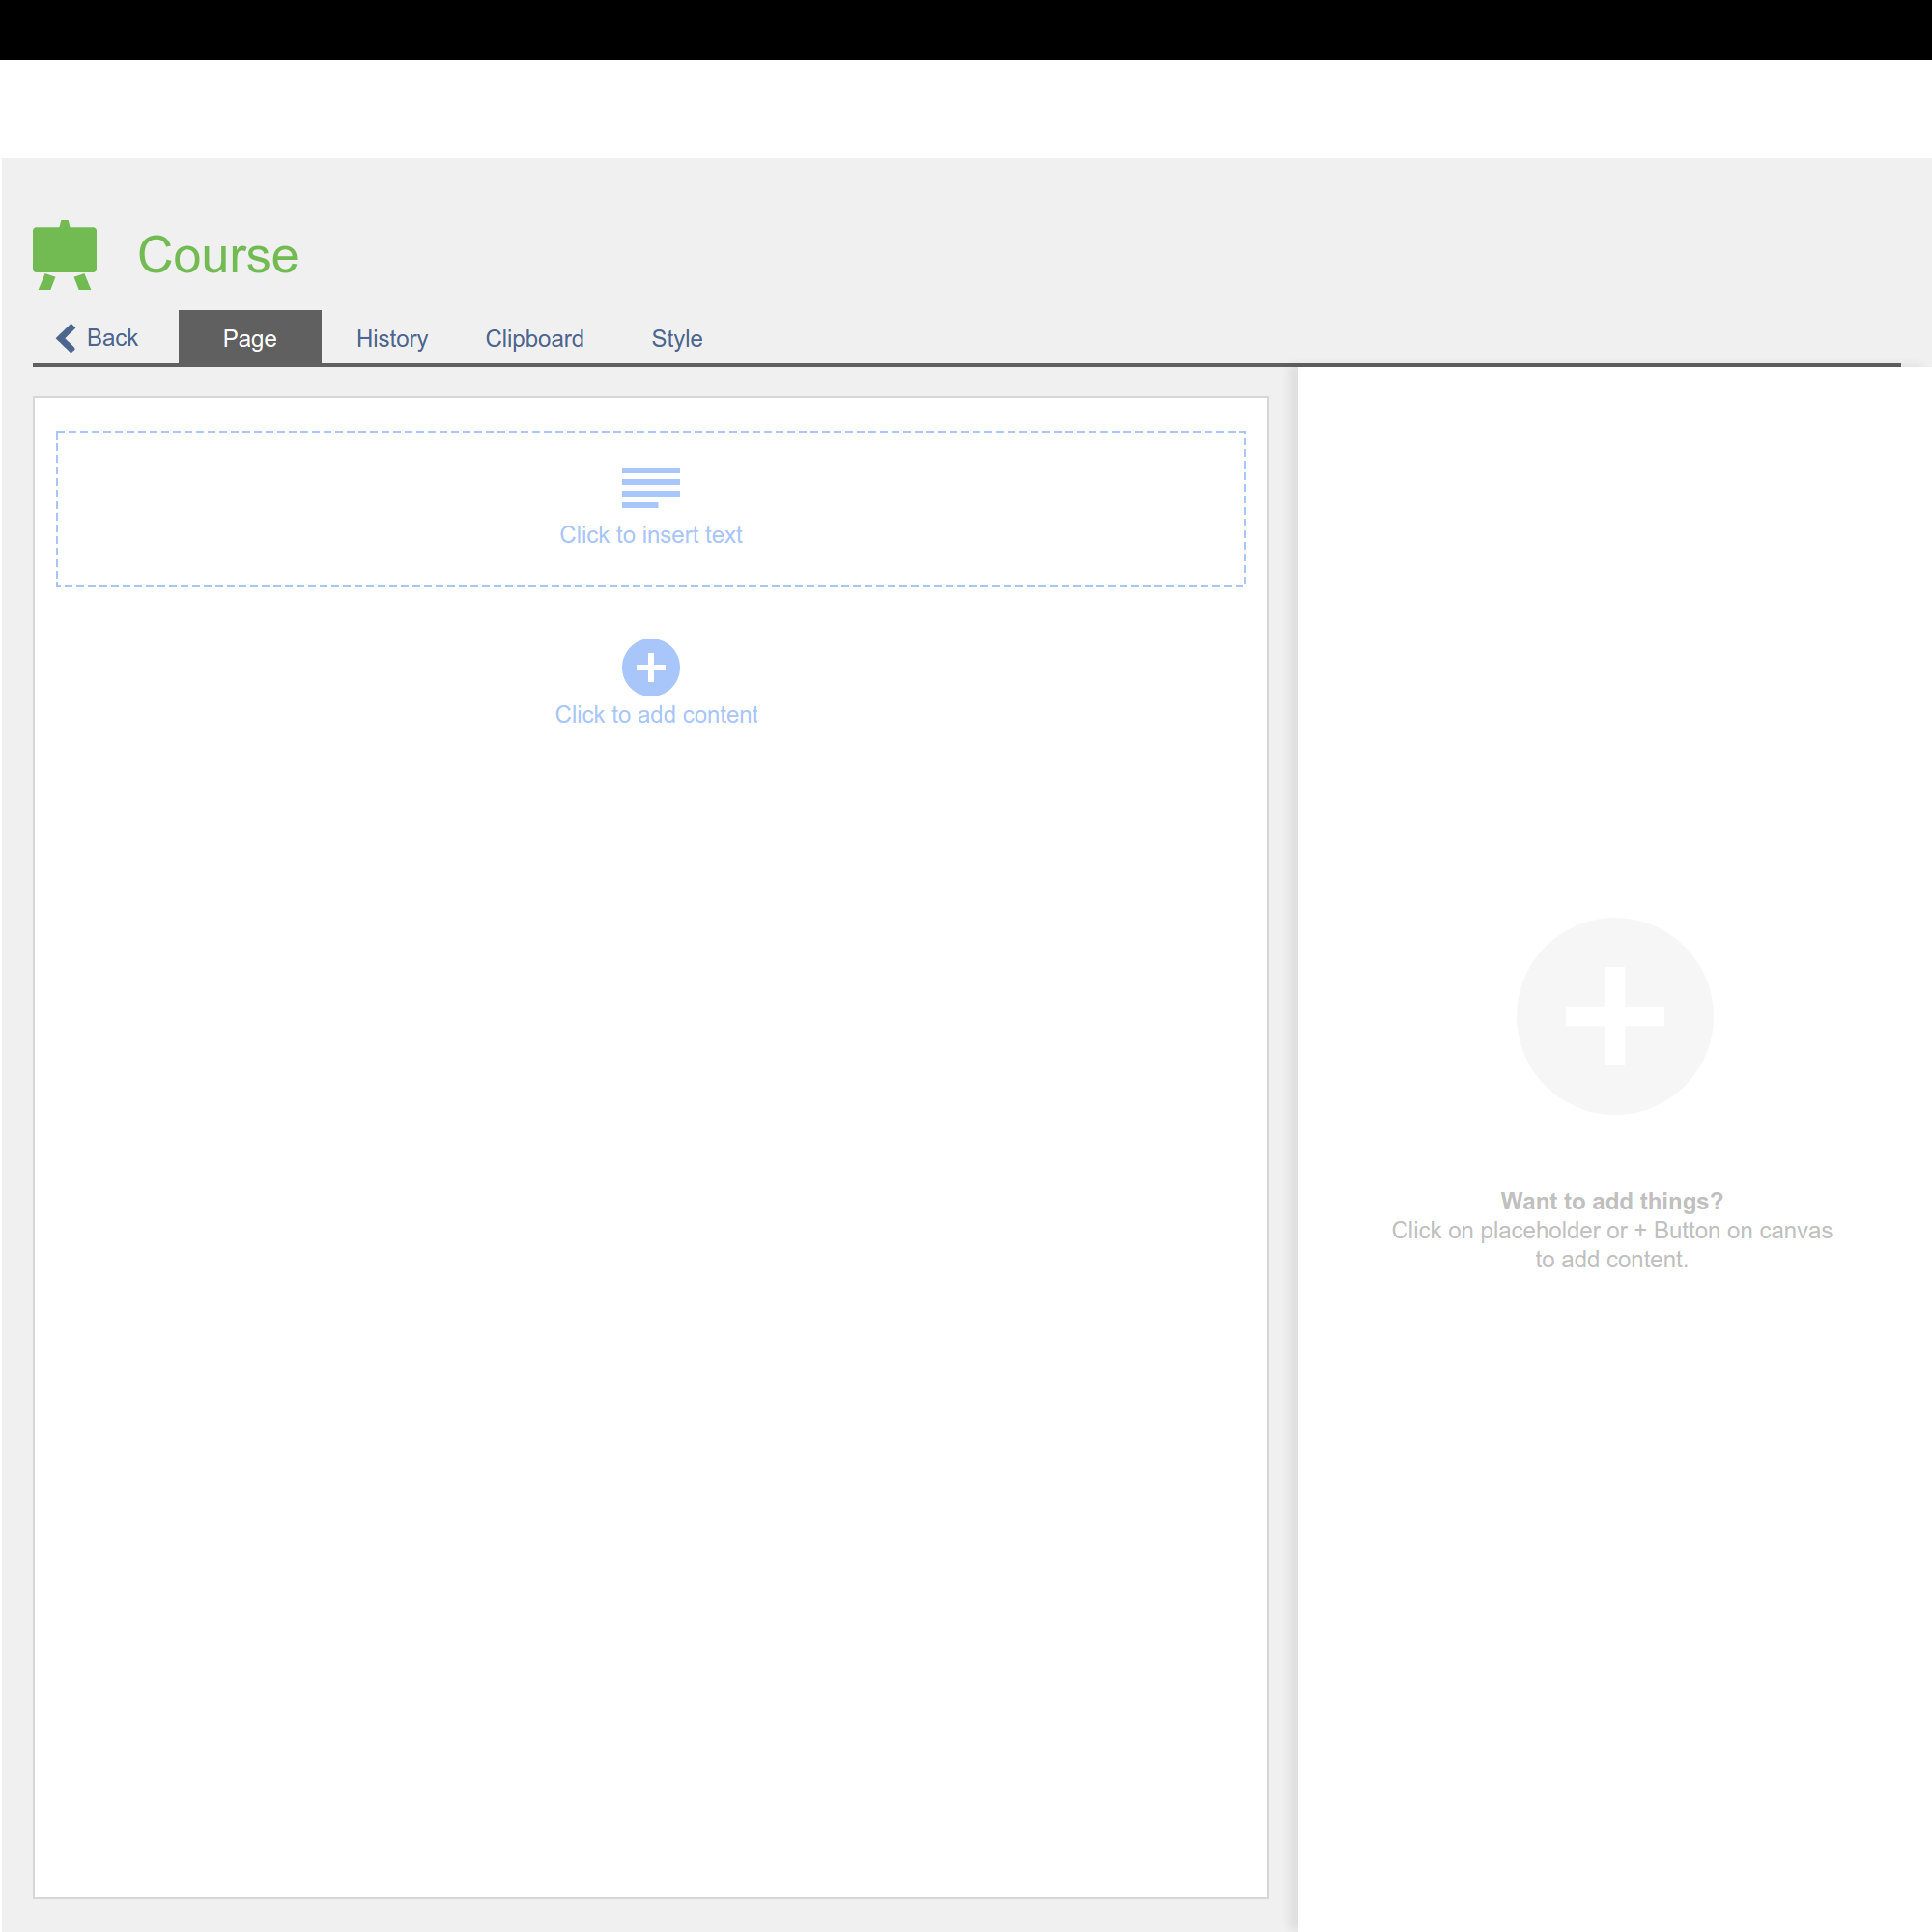The width and height of the screenshot is (1932, 1932).
Task: Open the Style tab
Action: tap(677, 339)
